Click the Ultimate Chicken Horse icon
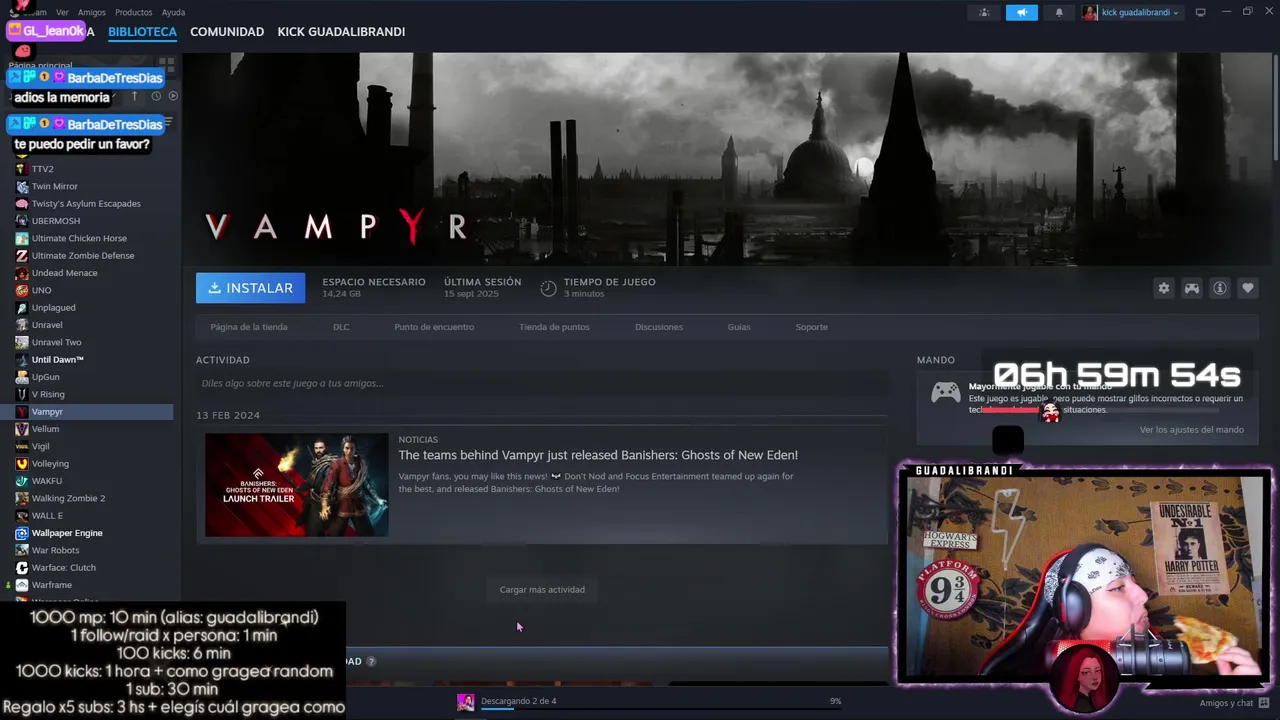Screen dimensions: 1280x720 pyautogui.click(x=22, y=238)
